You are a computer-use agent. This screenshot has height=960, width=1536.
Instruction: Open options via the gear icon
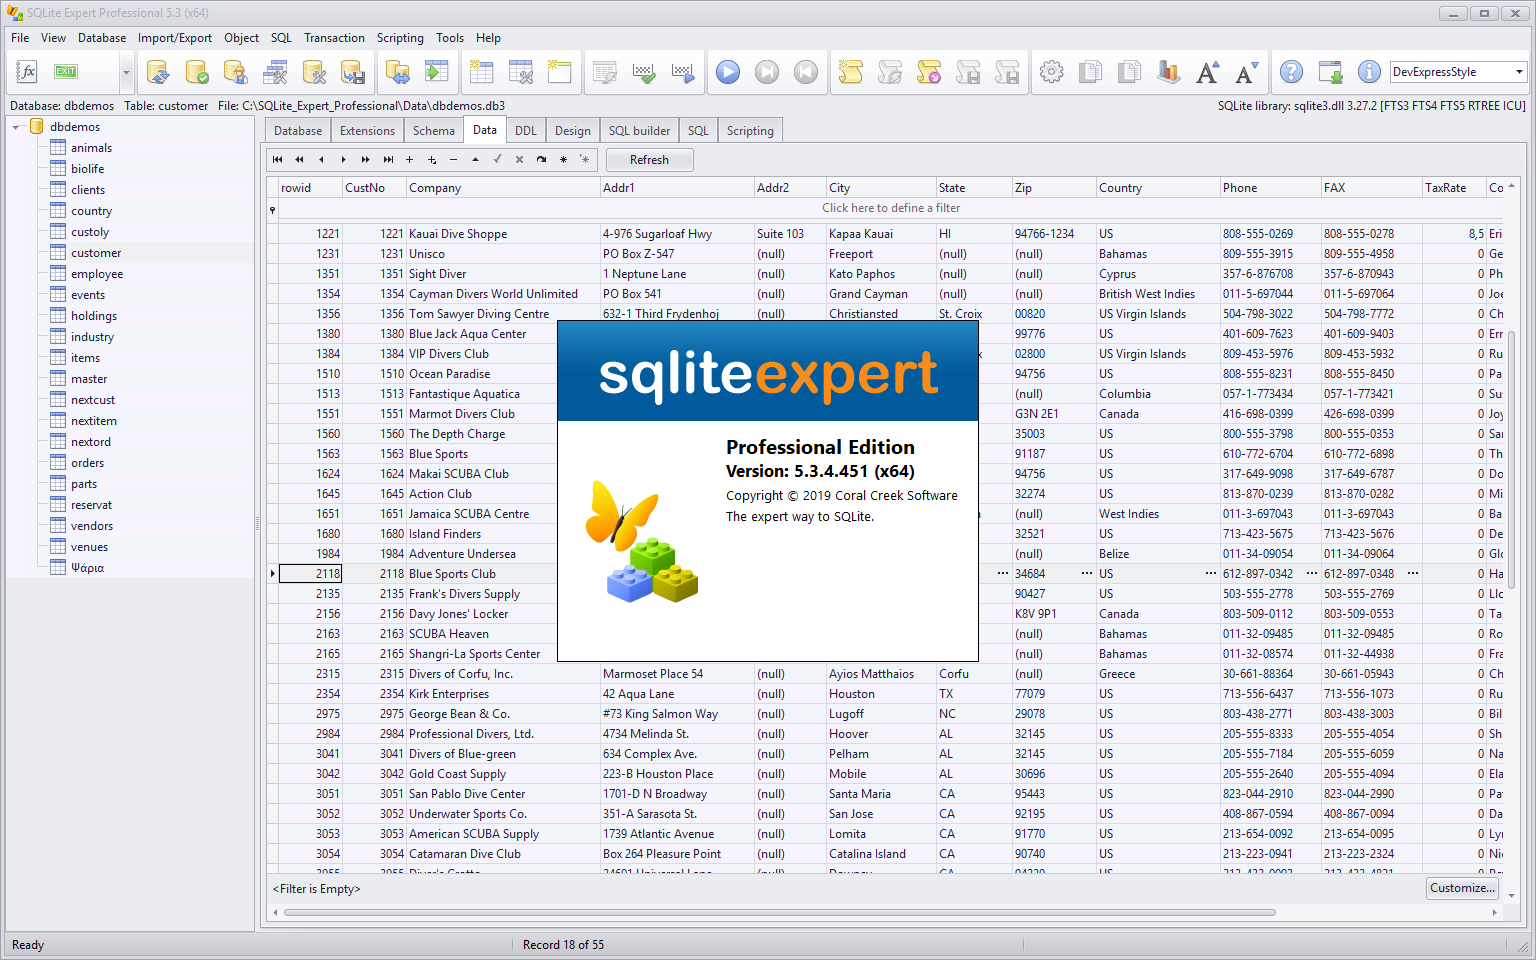pyautogui.click(x=1051, y=72)
